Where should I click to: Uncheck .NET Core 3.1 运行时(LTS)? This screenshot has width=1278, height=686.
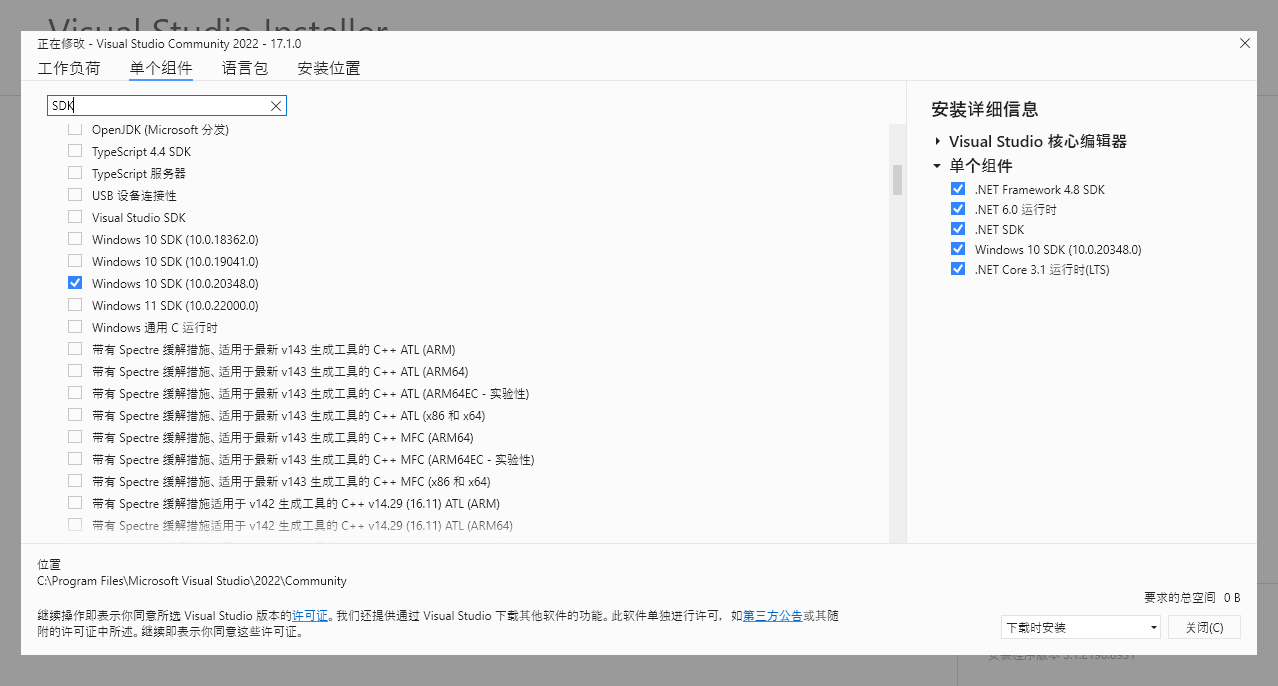click(x=958, y=269)
